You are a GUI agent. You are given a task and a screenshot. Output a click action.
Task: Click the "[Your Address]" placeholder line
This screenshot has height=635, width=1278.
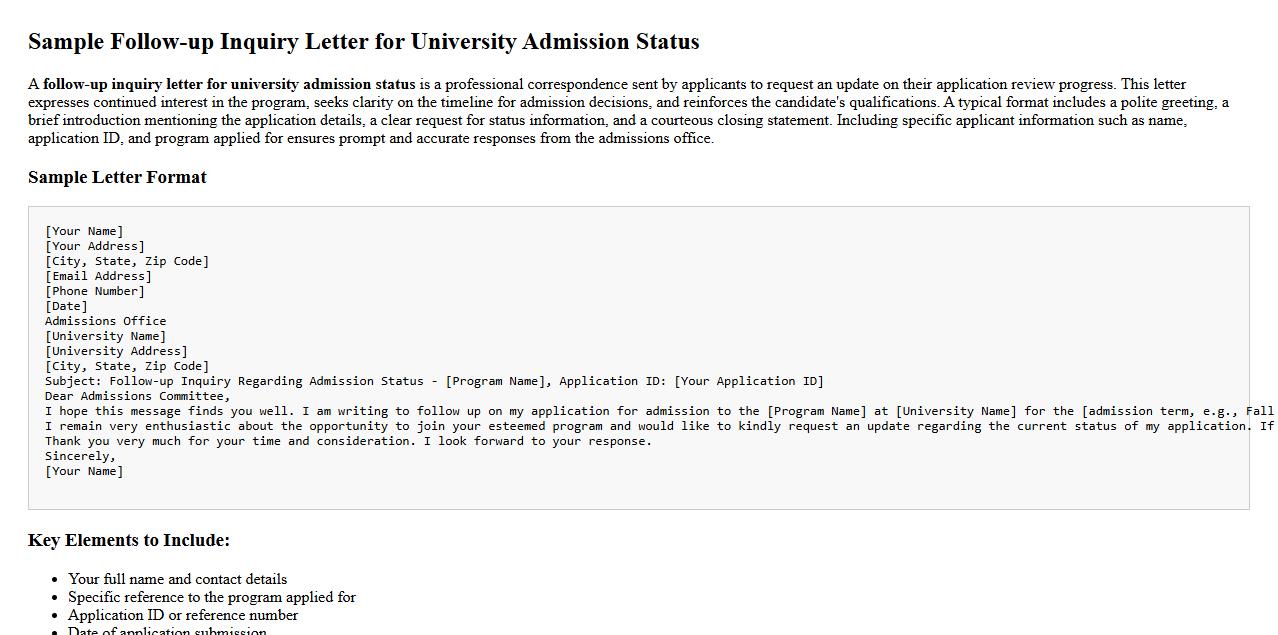click(95, 246)
